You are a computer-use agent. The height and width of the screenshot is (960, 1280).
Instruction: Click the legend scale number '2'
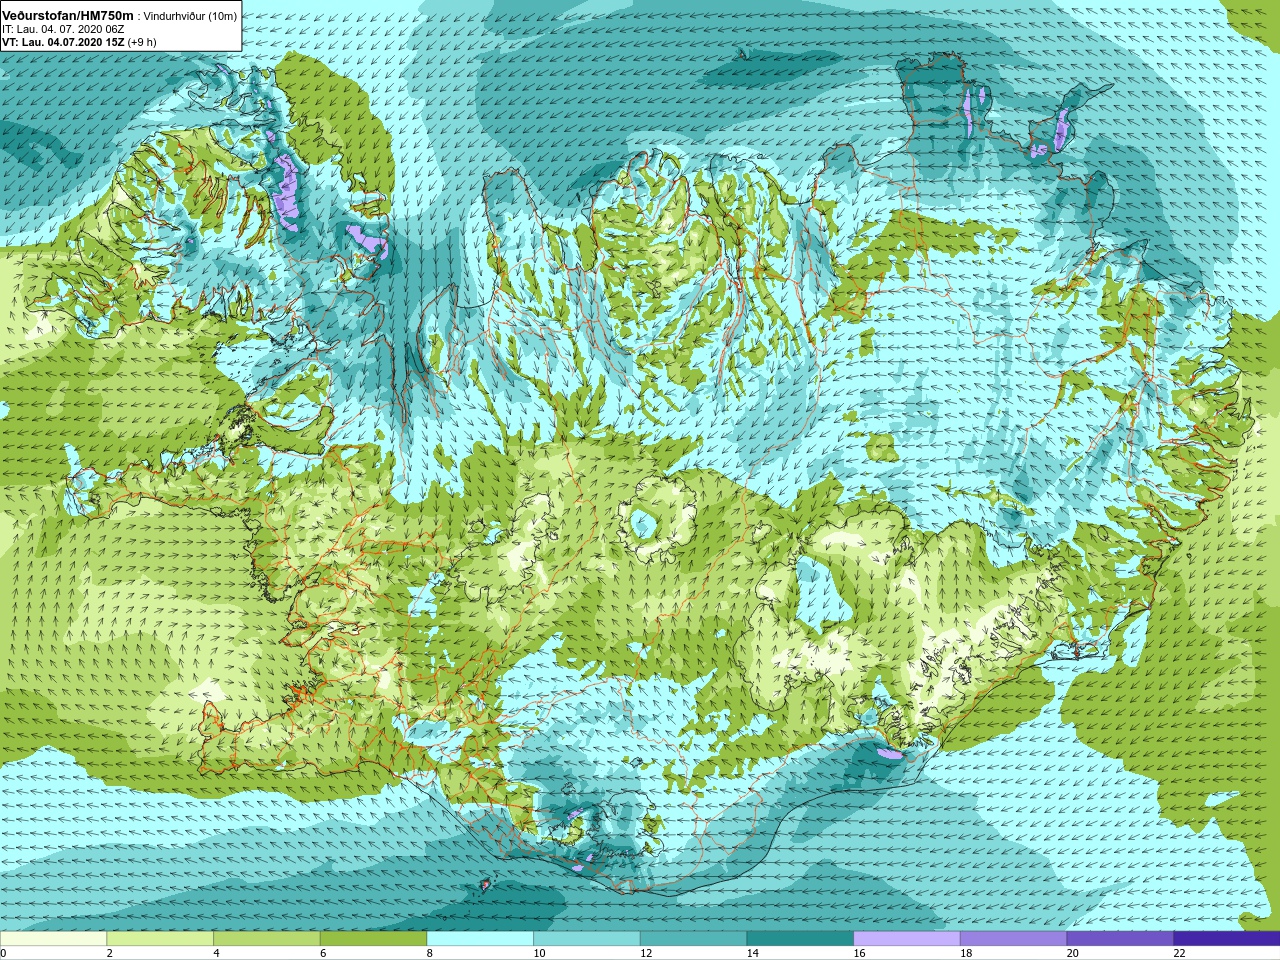[x=110, y=953]
